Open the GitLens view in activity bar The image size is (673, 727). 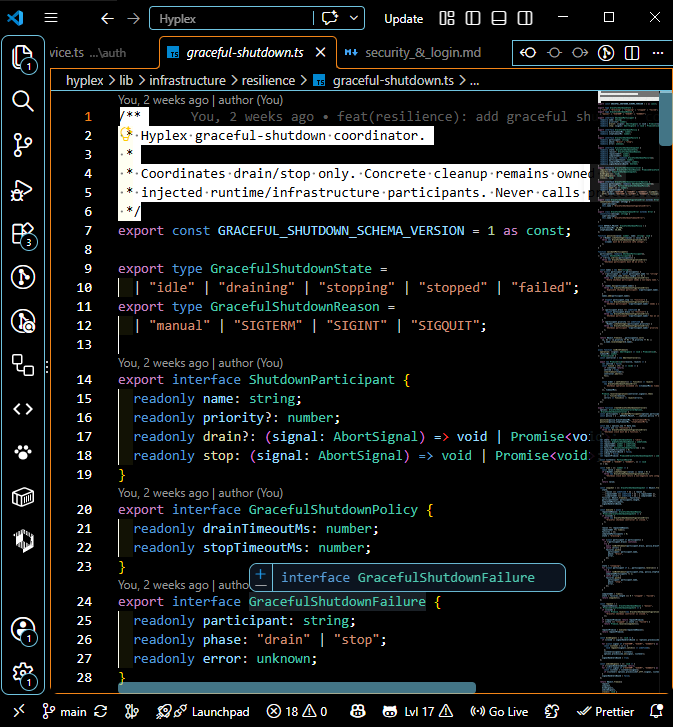coord(23,277)
